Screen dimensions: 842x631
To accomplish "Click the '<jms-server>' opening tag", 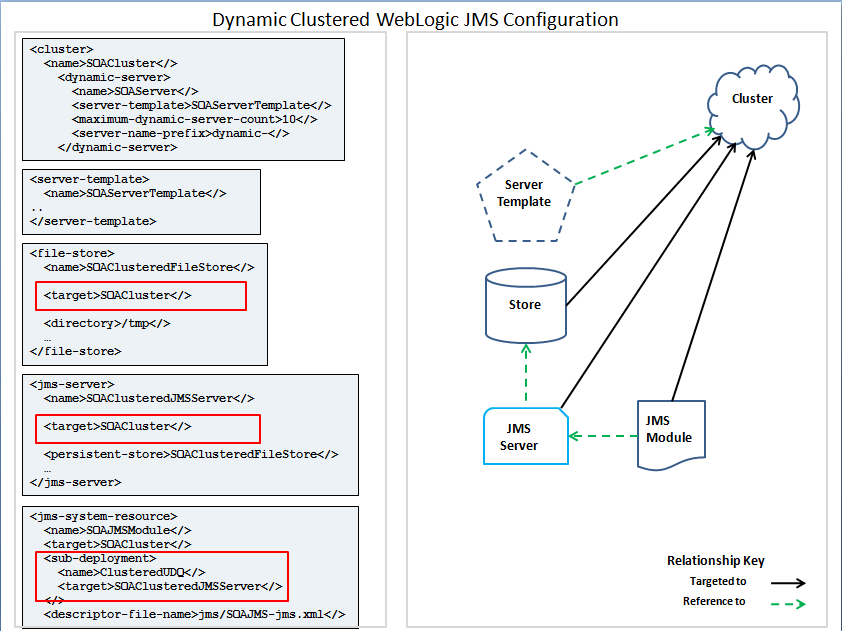I will (x=72, y=385).
